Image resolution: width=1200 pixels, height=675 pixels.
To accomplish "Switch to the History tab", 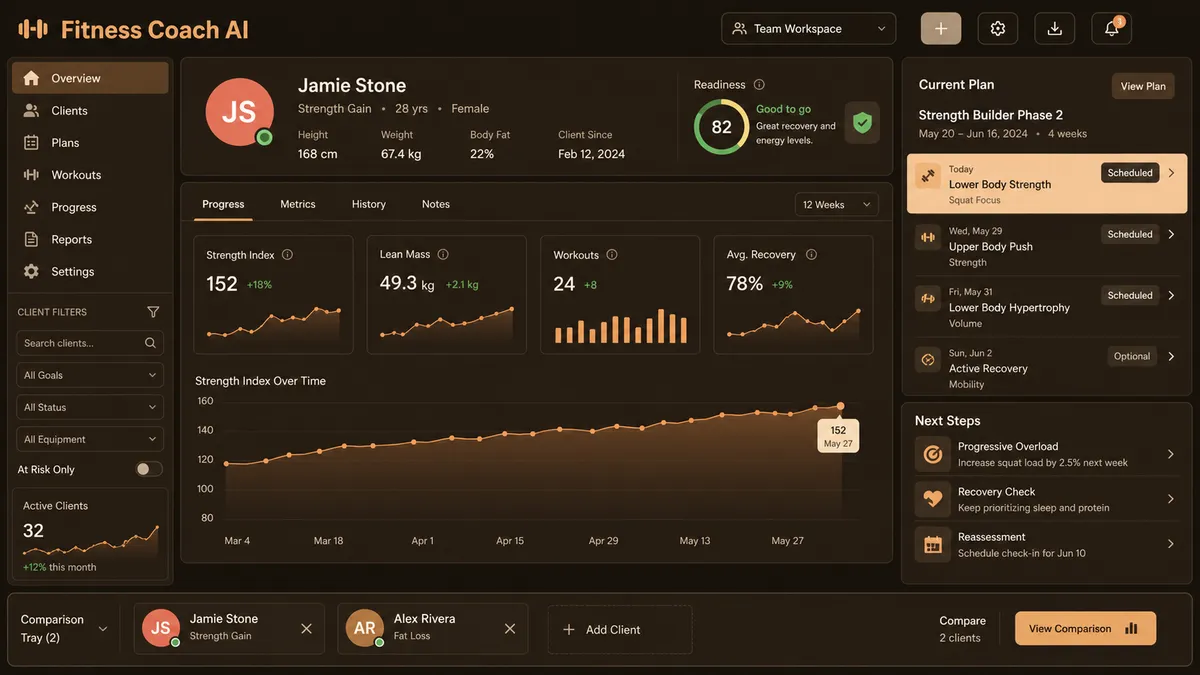I will [x=369, y=204].
